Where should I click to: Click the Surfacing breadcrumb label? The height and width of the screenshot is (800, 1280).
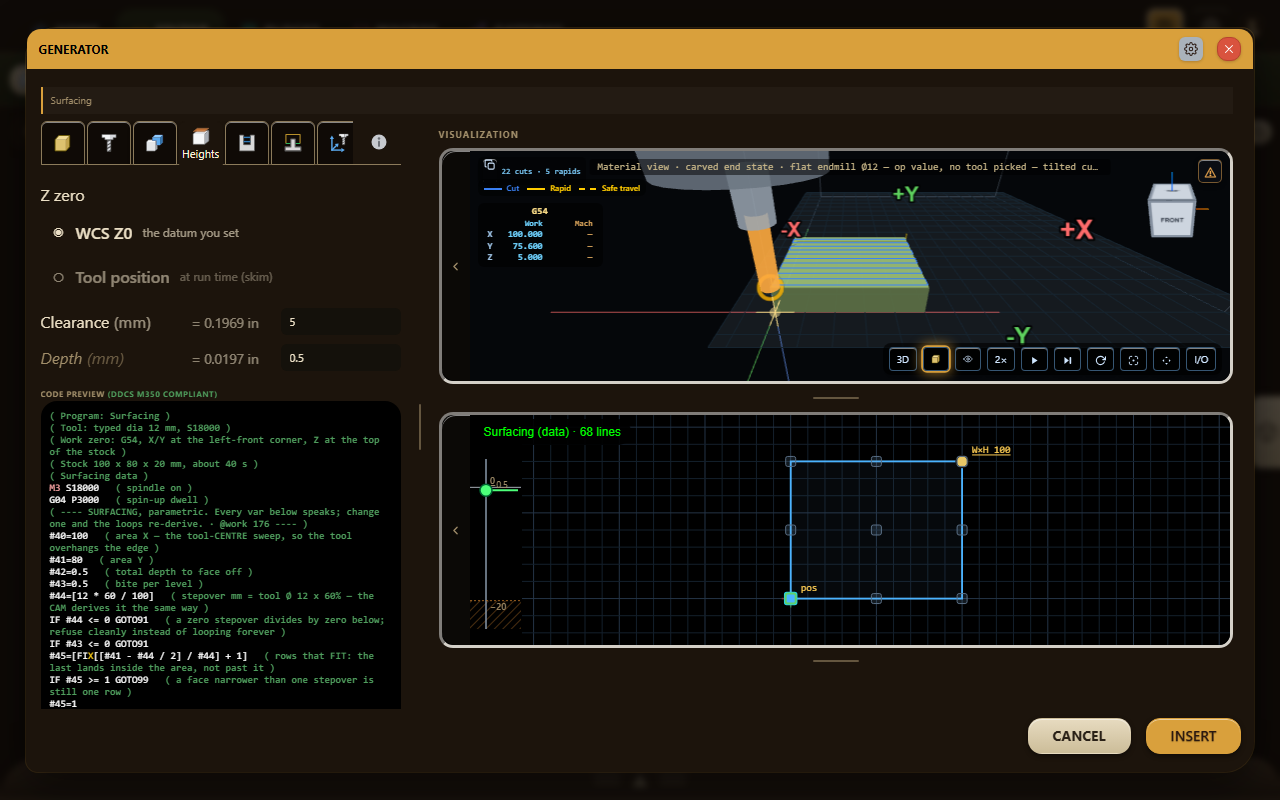(71, 101)
